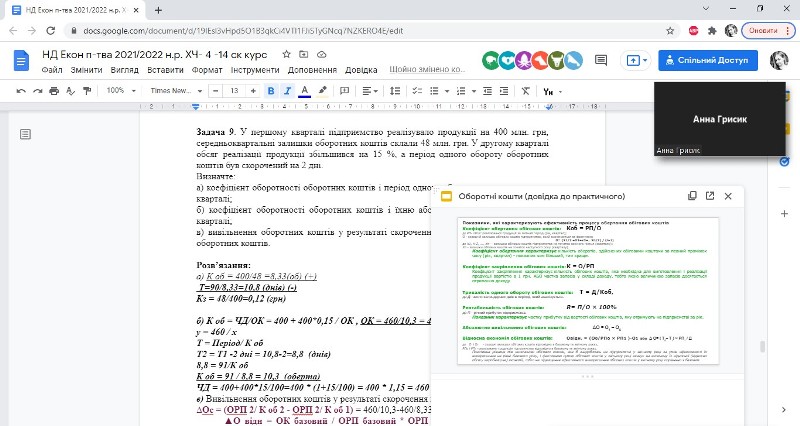Click the Спільний Доступ share button

point(708,60)
